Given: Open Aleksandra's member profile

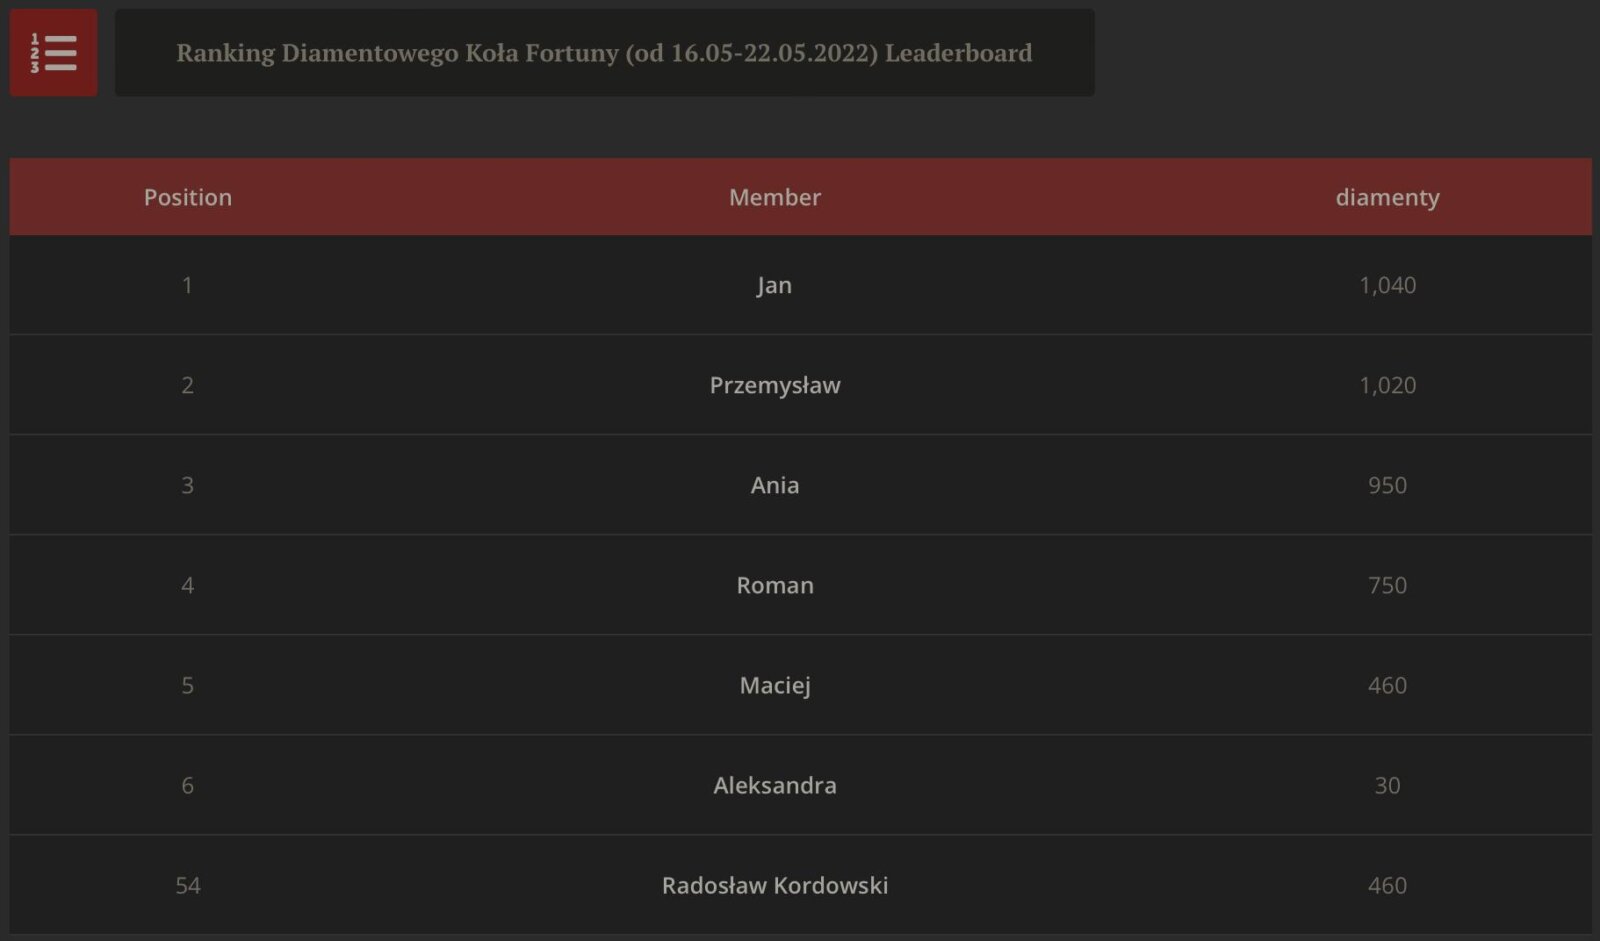Looking at the screenshot, I should tap(775, 785).
